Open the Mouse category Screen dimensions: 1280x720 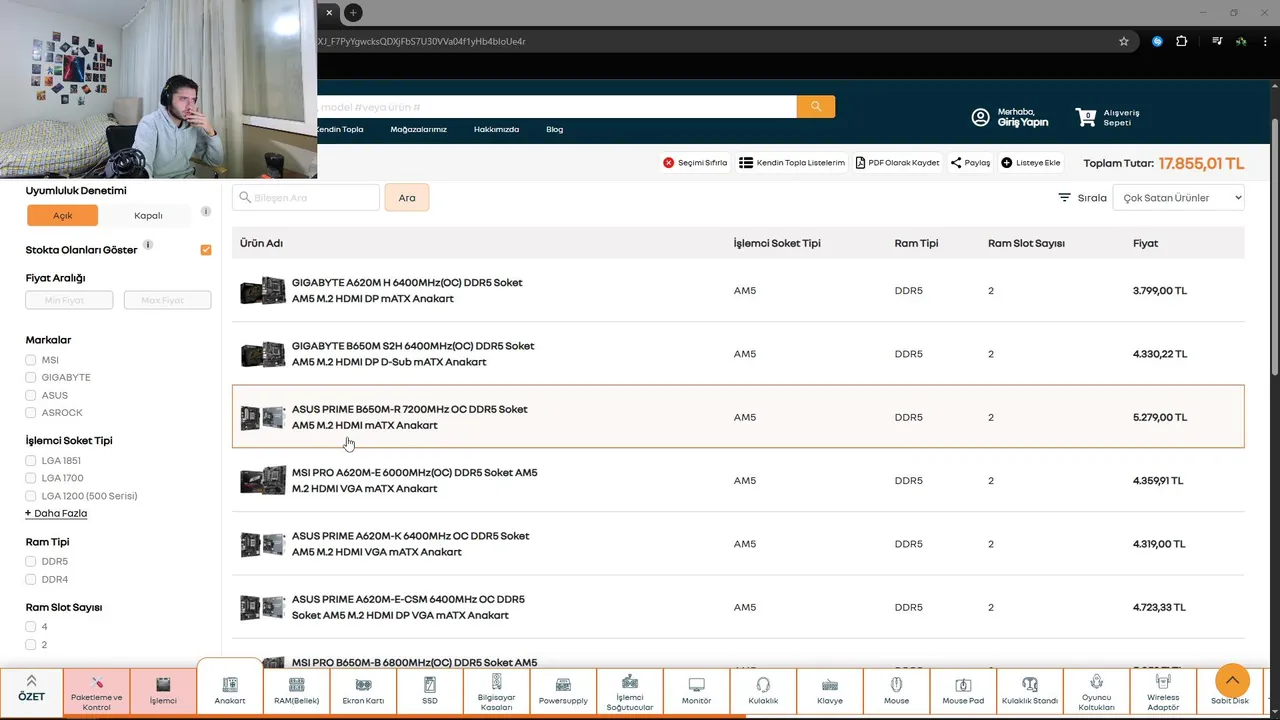[x=897, y=692]
